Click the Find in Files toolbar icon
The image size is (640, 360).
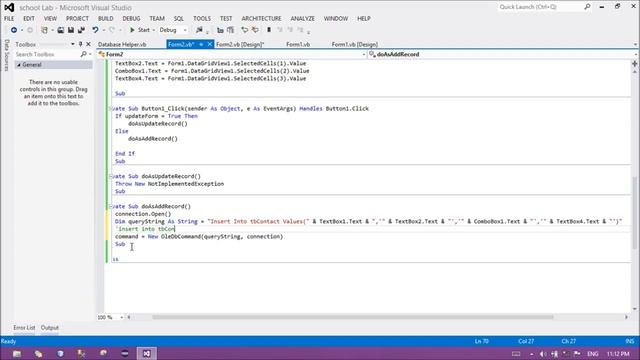click(x=199, y=30)
